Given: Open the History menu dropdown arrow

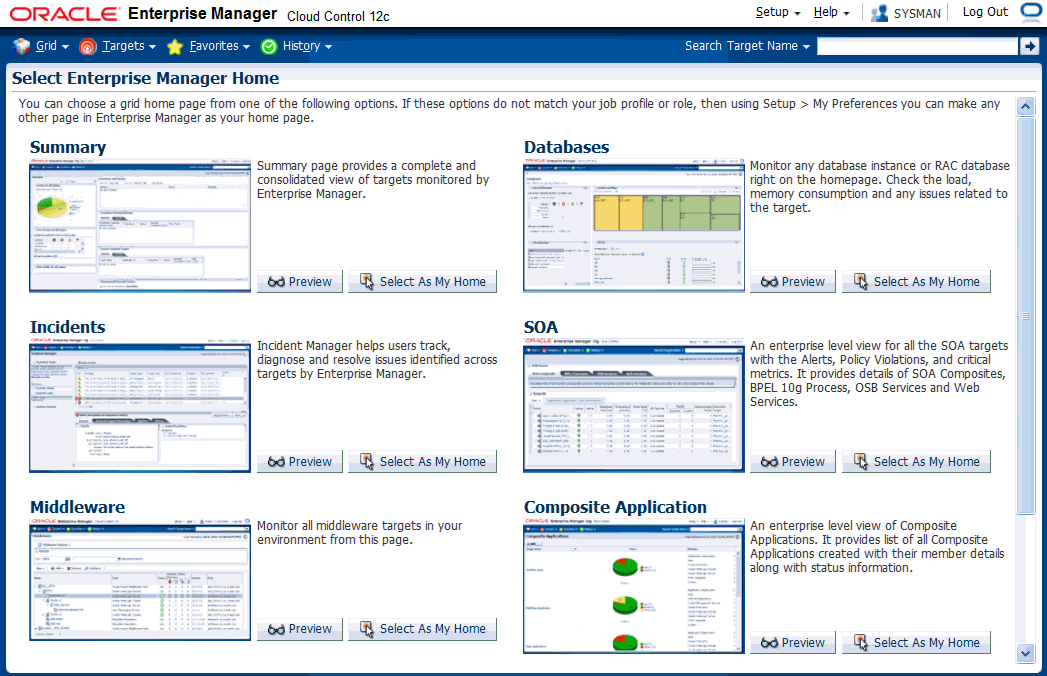Looking at the screenshot, I should pos(328,47).
